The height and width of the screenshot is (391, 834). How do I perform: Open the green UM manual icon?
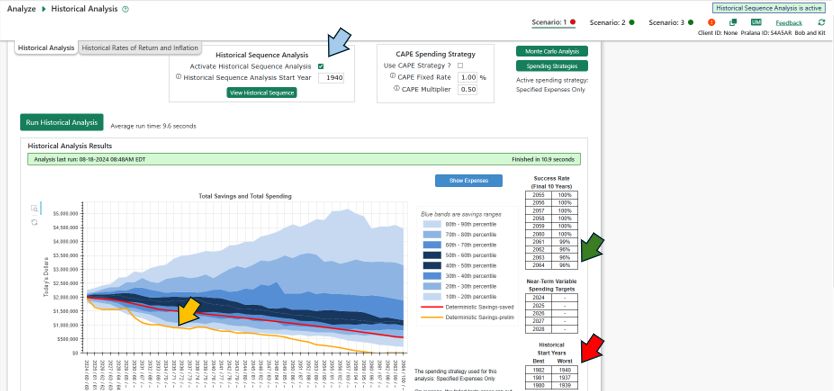pyautogui.click(x=756, y=22)
